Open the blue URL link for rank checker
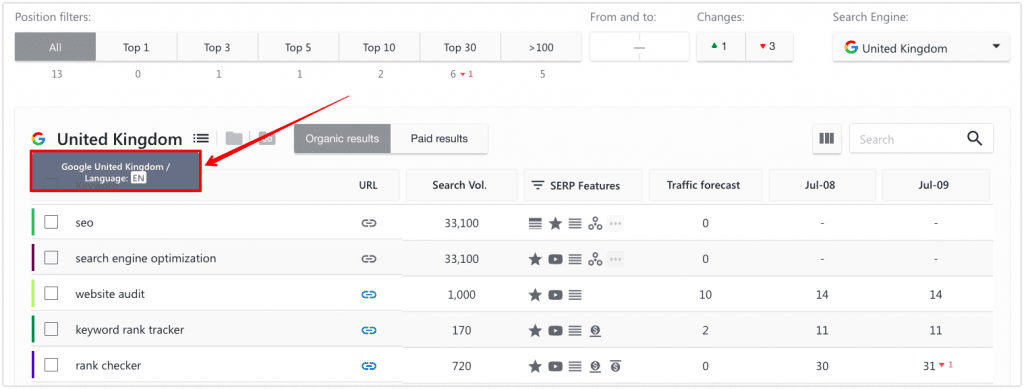 coord(369,366)
